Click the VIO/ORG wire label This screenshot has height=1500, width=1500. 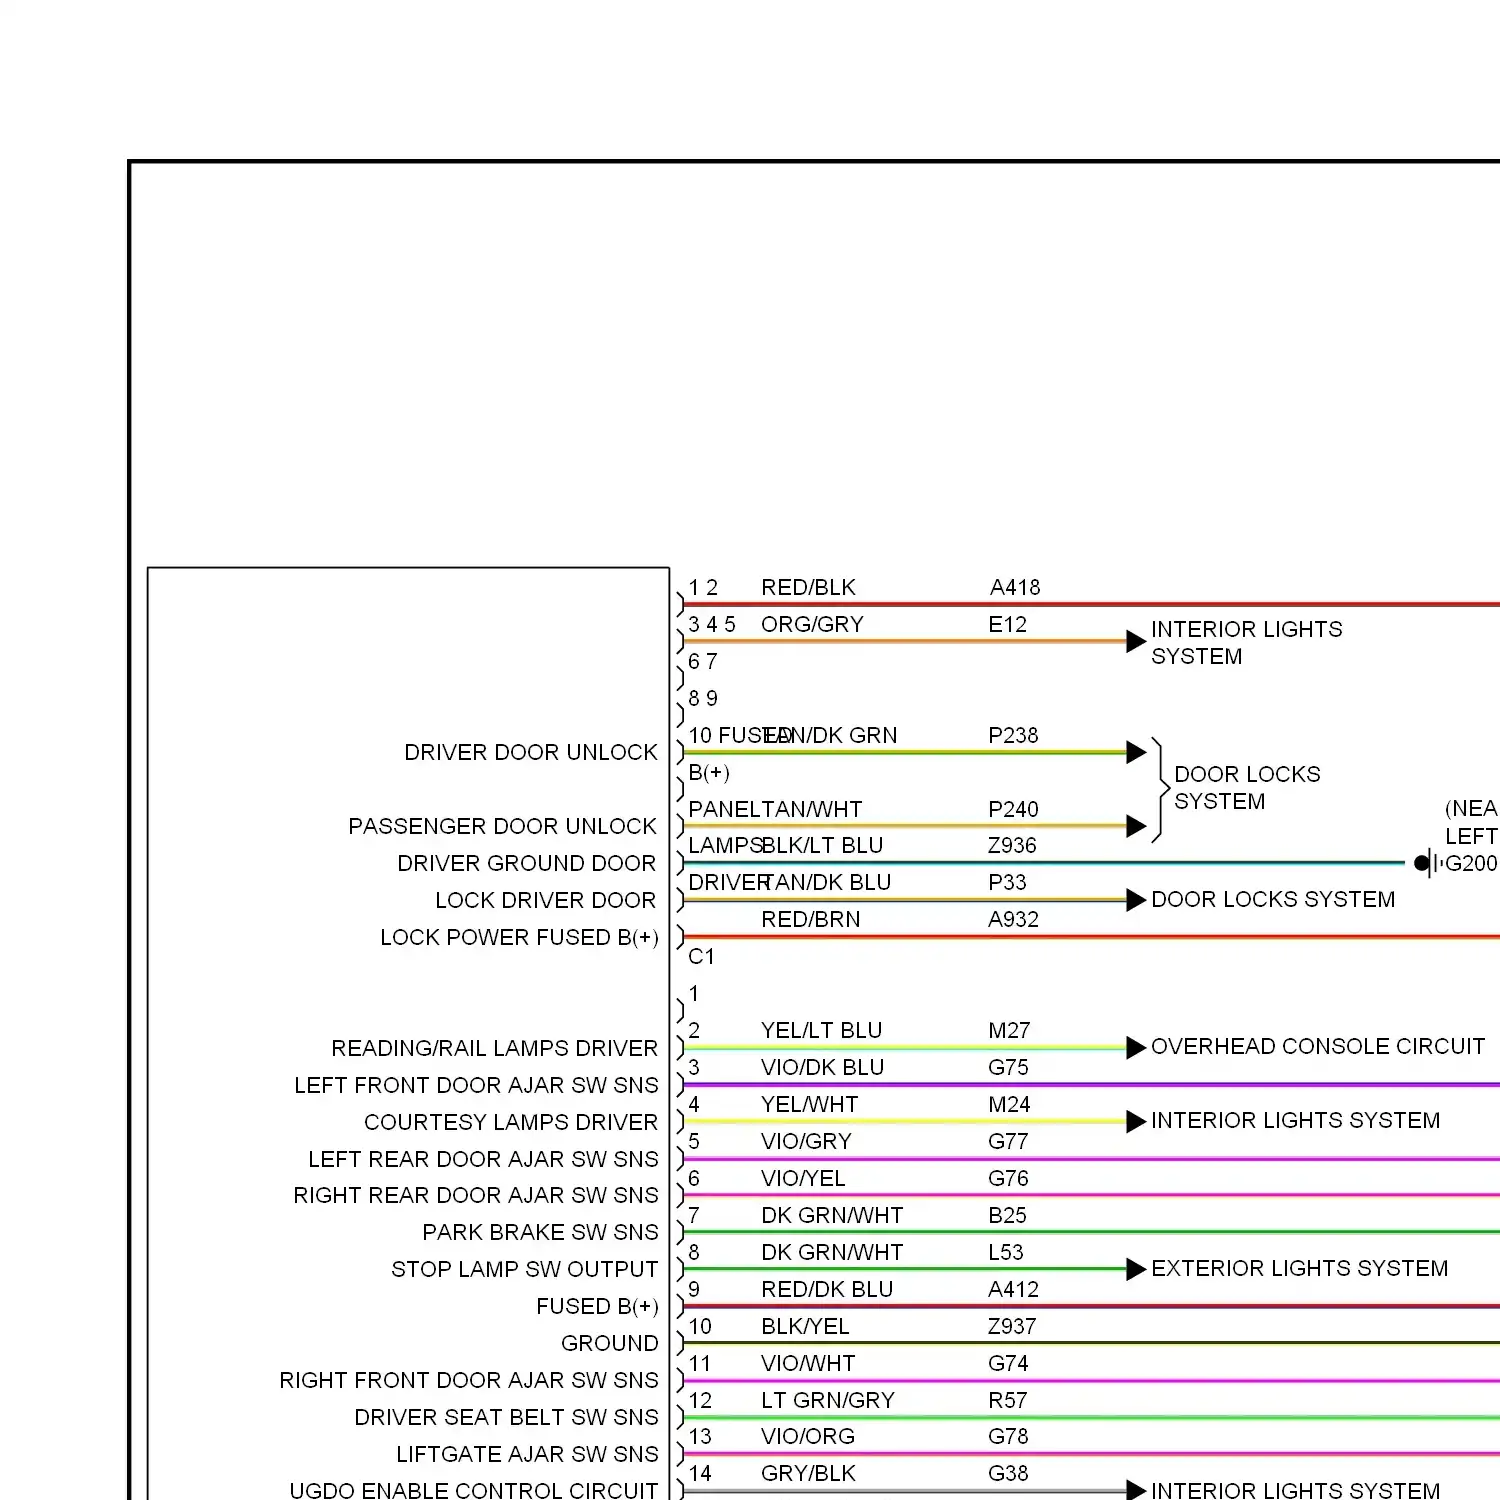[808, 1437]
